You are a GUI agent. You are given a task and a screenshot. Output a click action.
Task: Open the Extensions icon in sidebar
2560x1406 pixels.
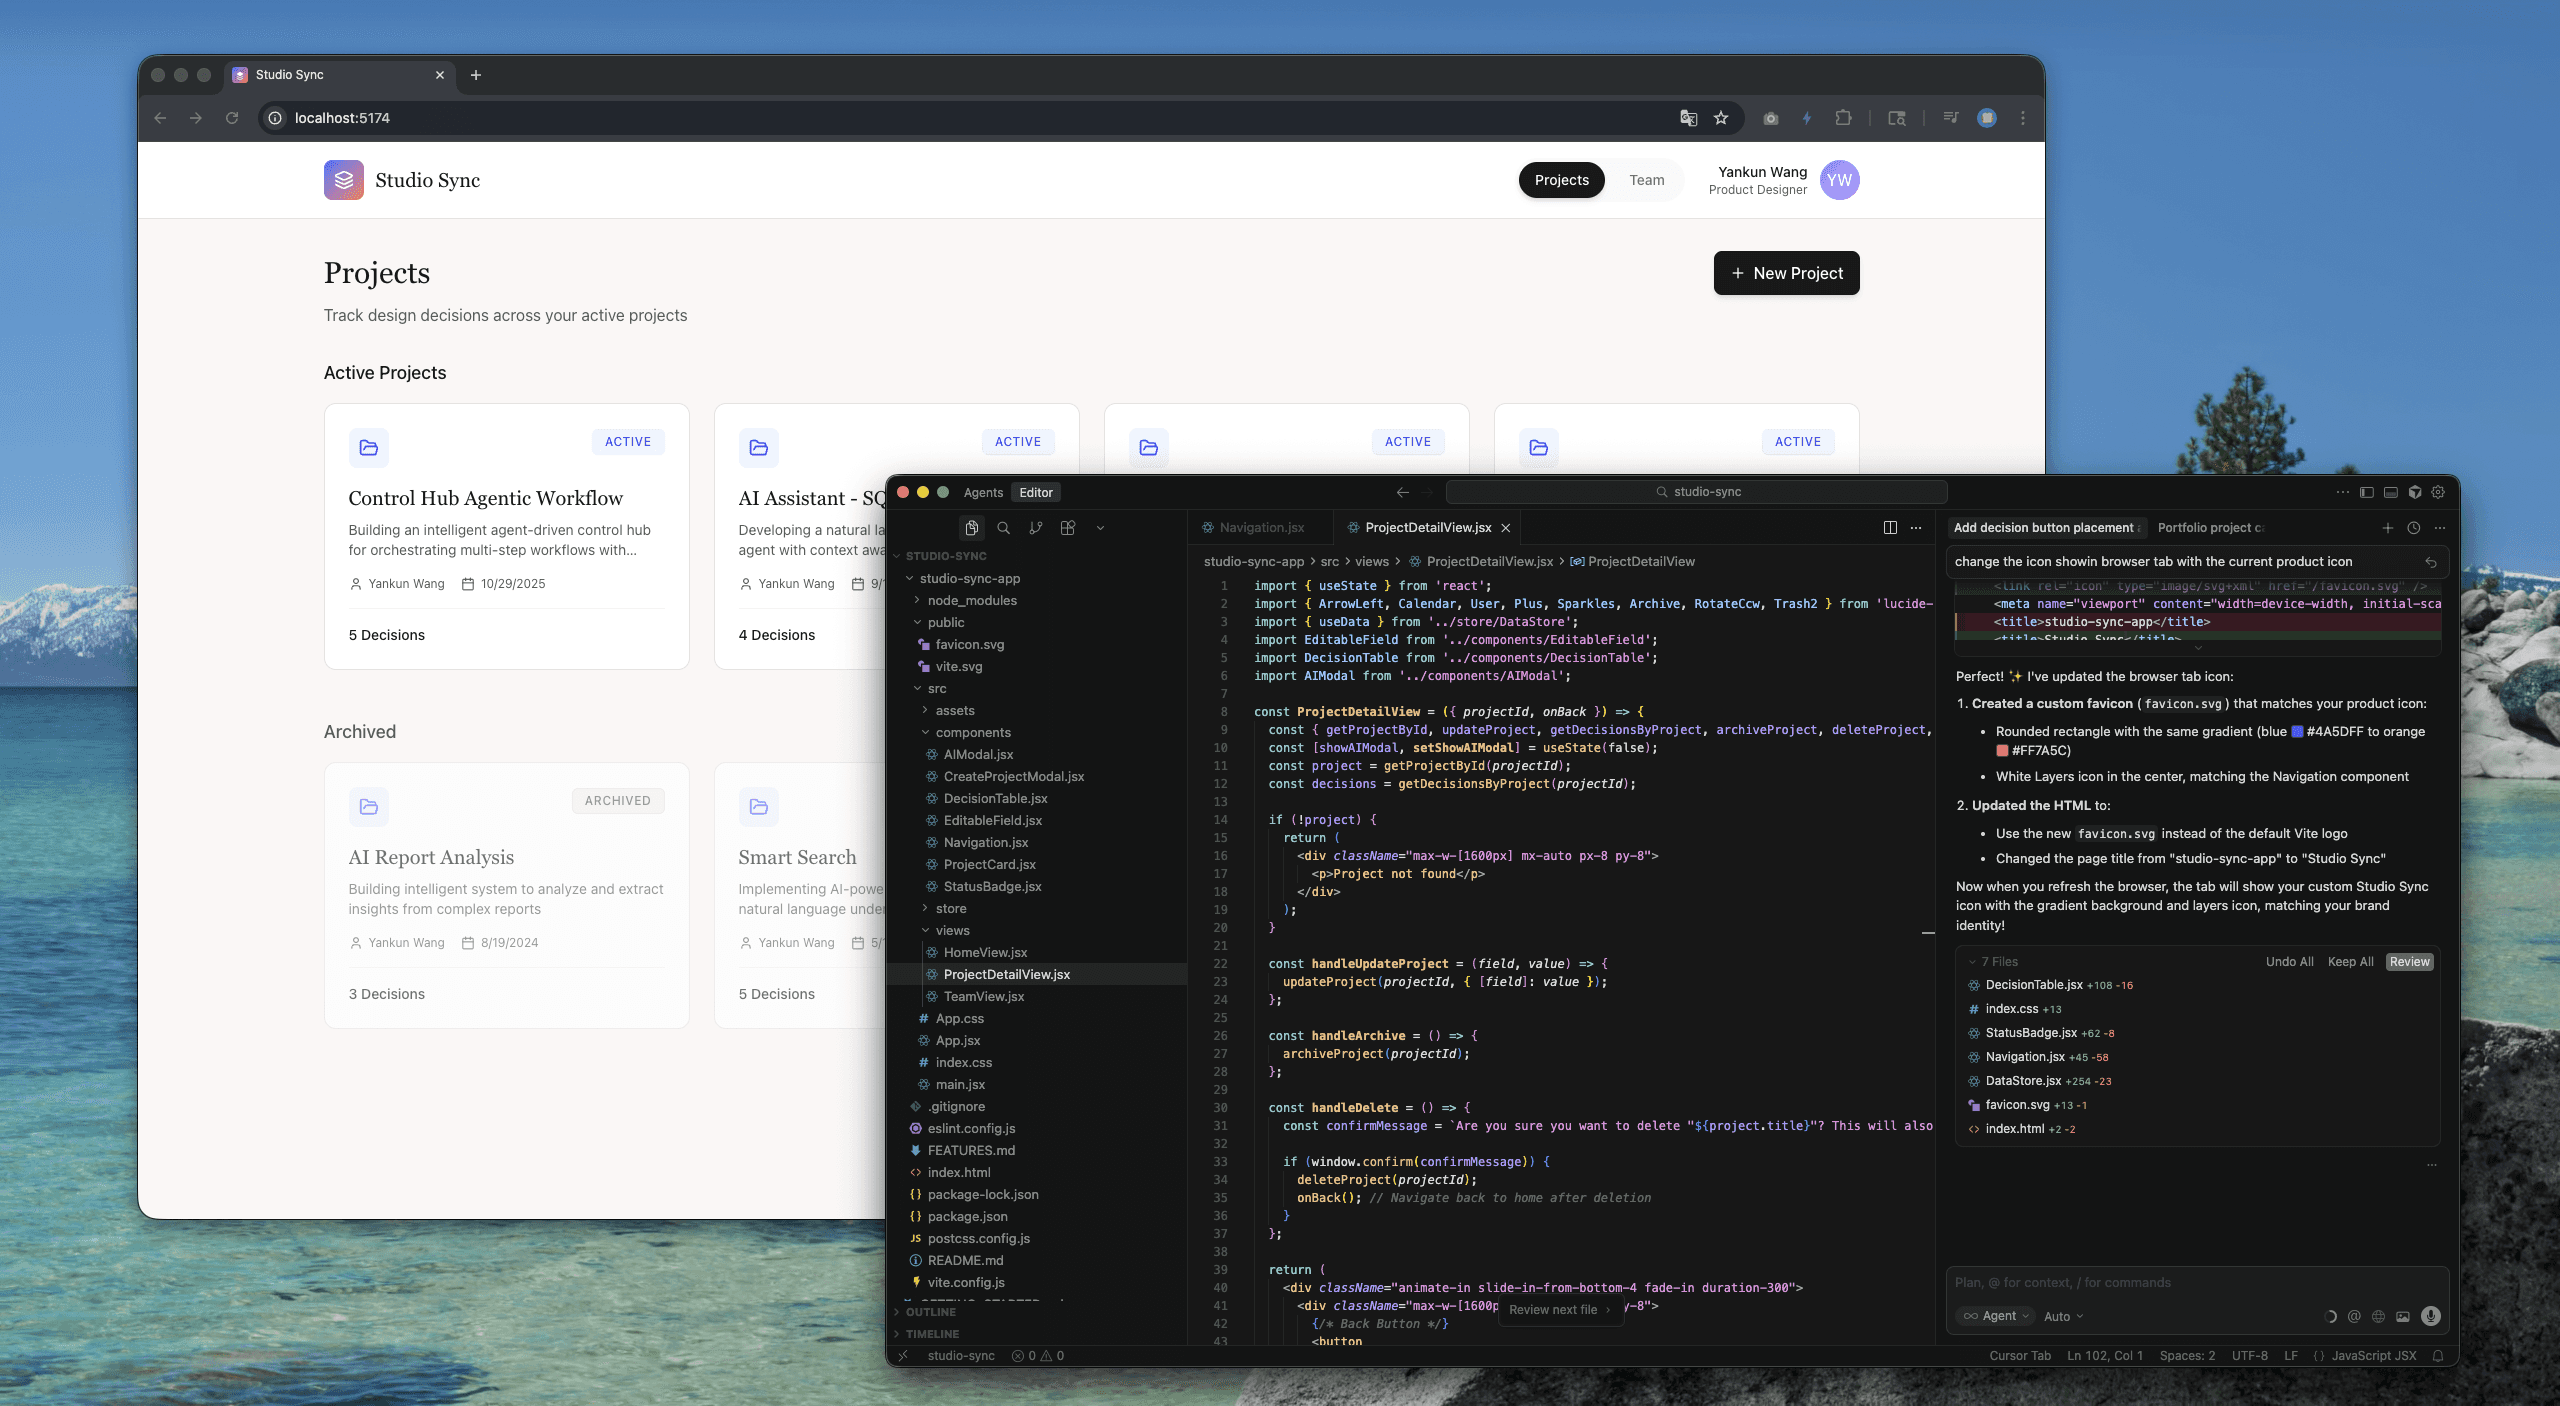pyautogui.click(x=1068, y=528)
